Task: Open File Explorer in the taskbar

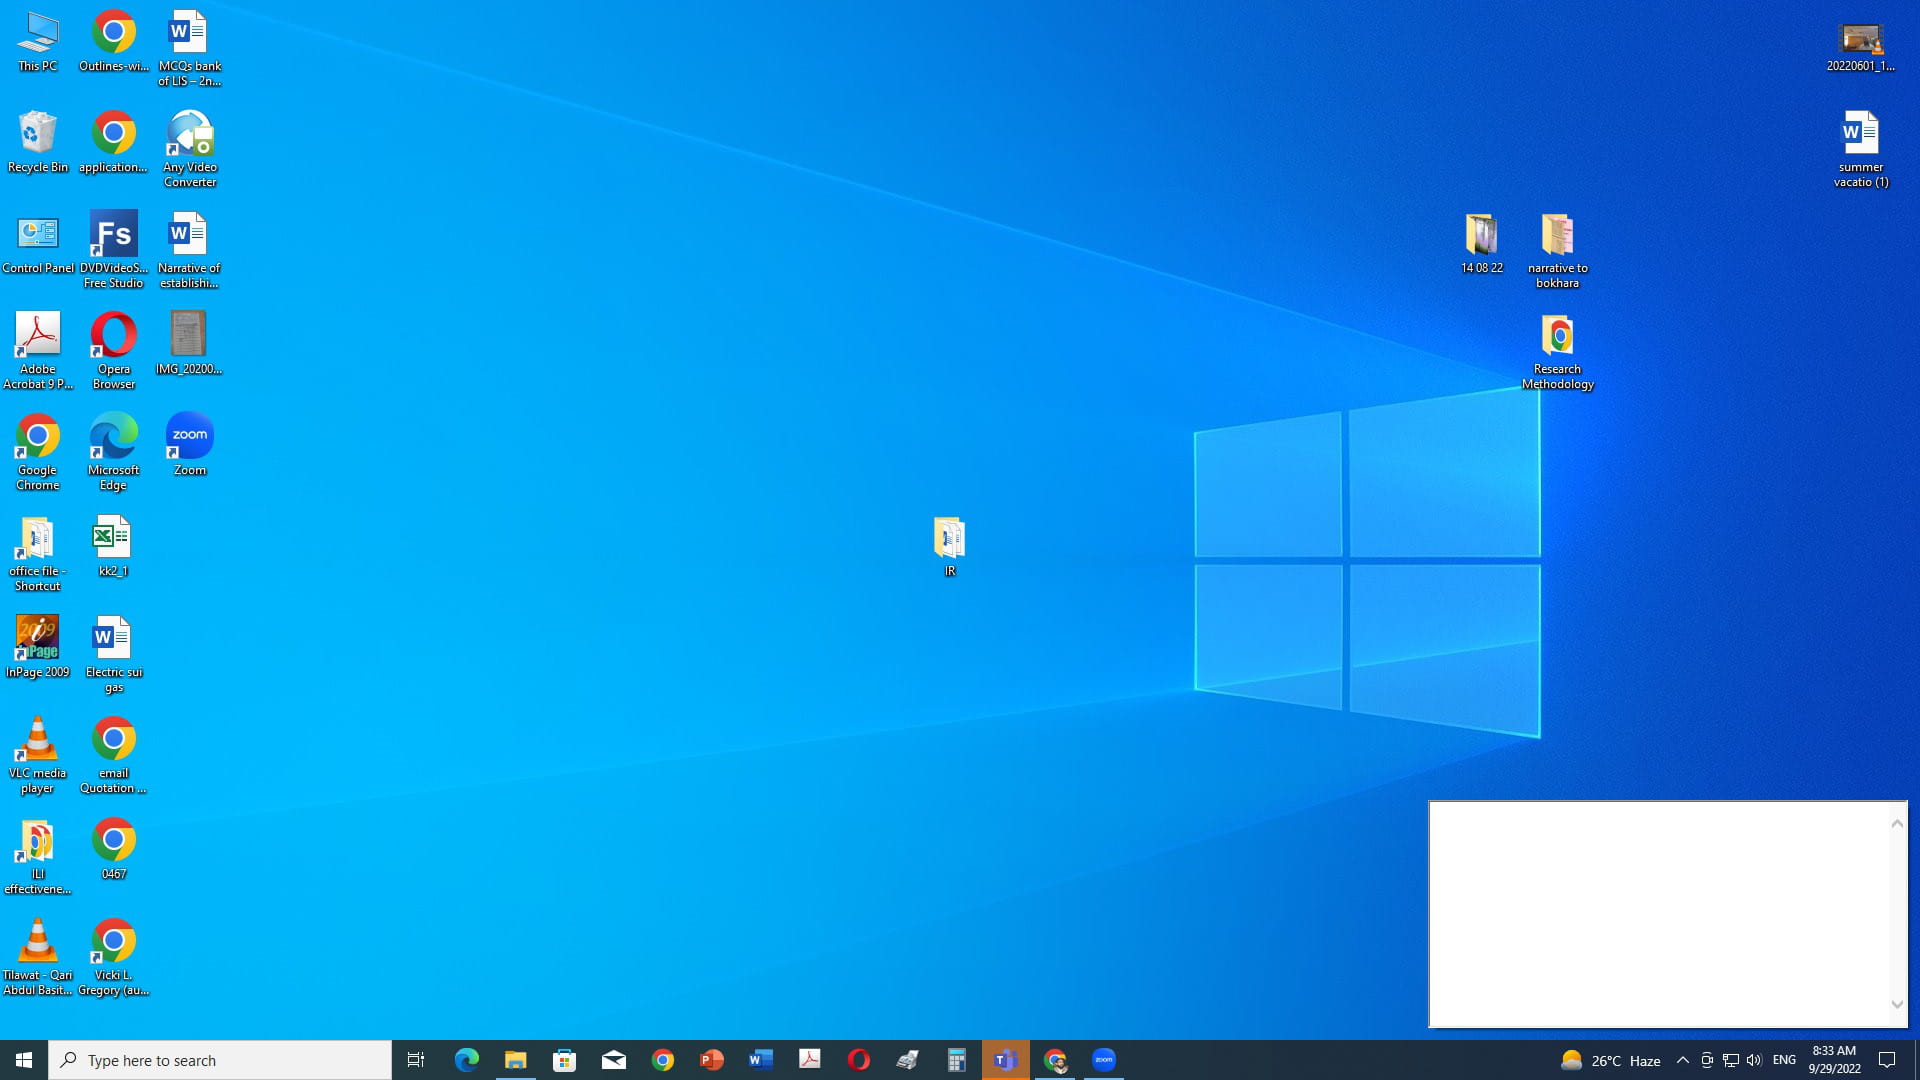Action: [x=515, y=1060]
